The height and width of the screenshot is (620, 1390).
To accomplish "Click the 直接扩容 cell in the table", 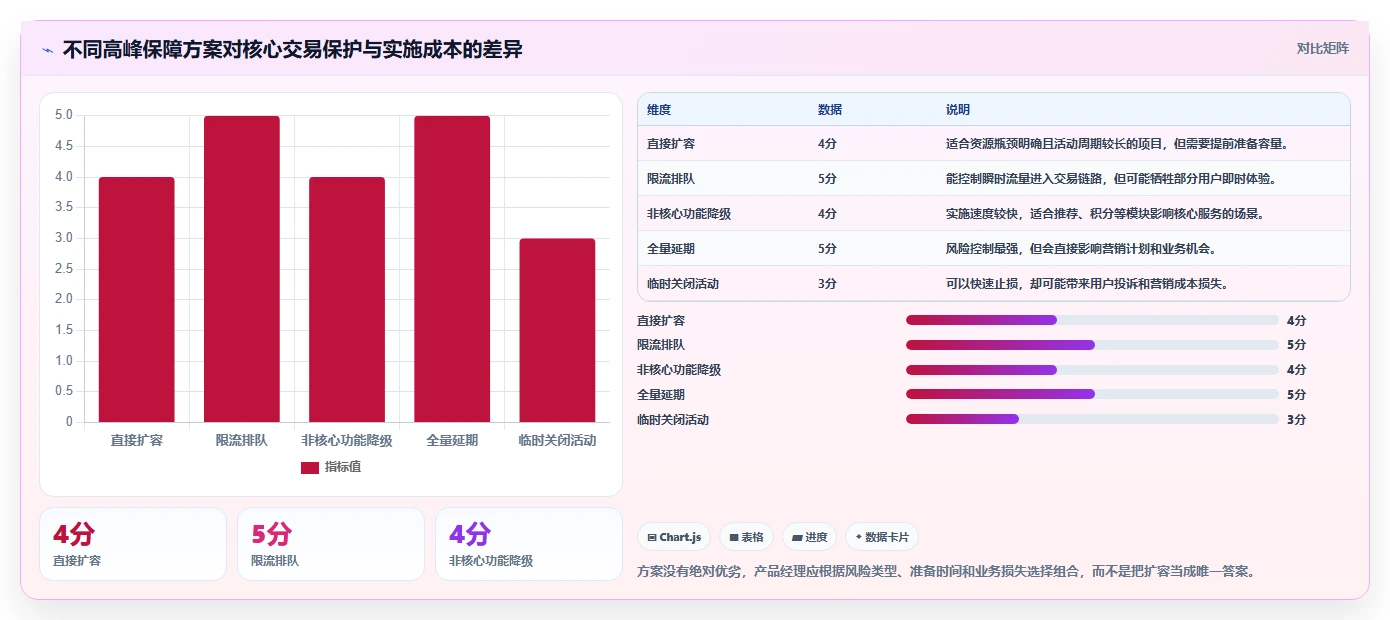I will (x=671, y=144).
